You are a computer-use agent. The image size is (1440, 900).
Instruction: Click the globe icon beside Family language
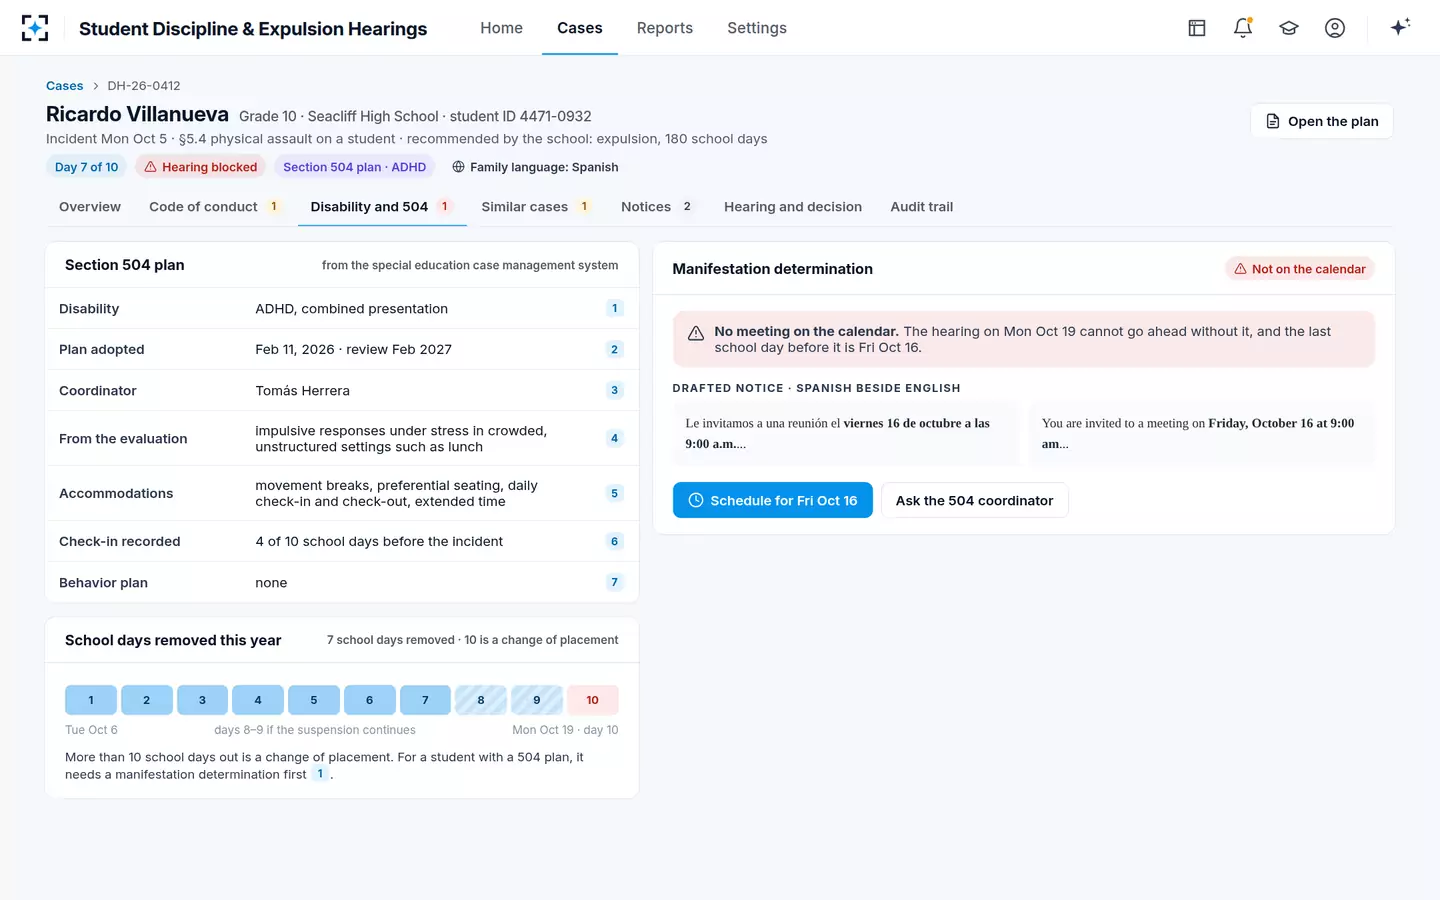coord(458,167)
